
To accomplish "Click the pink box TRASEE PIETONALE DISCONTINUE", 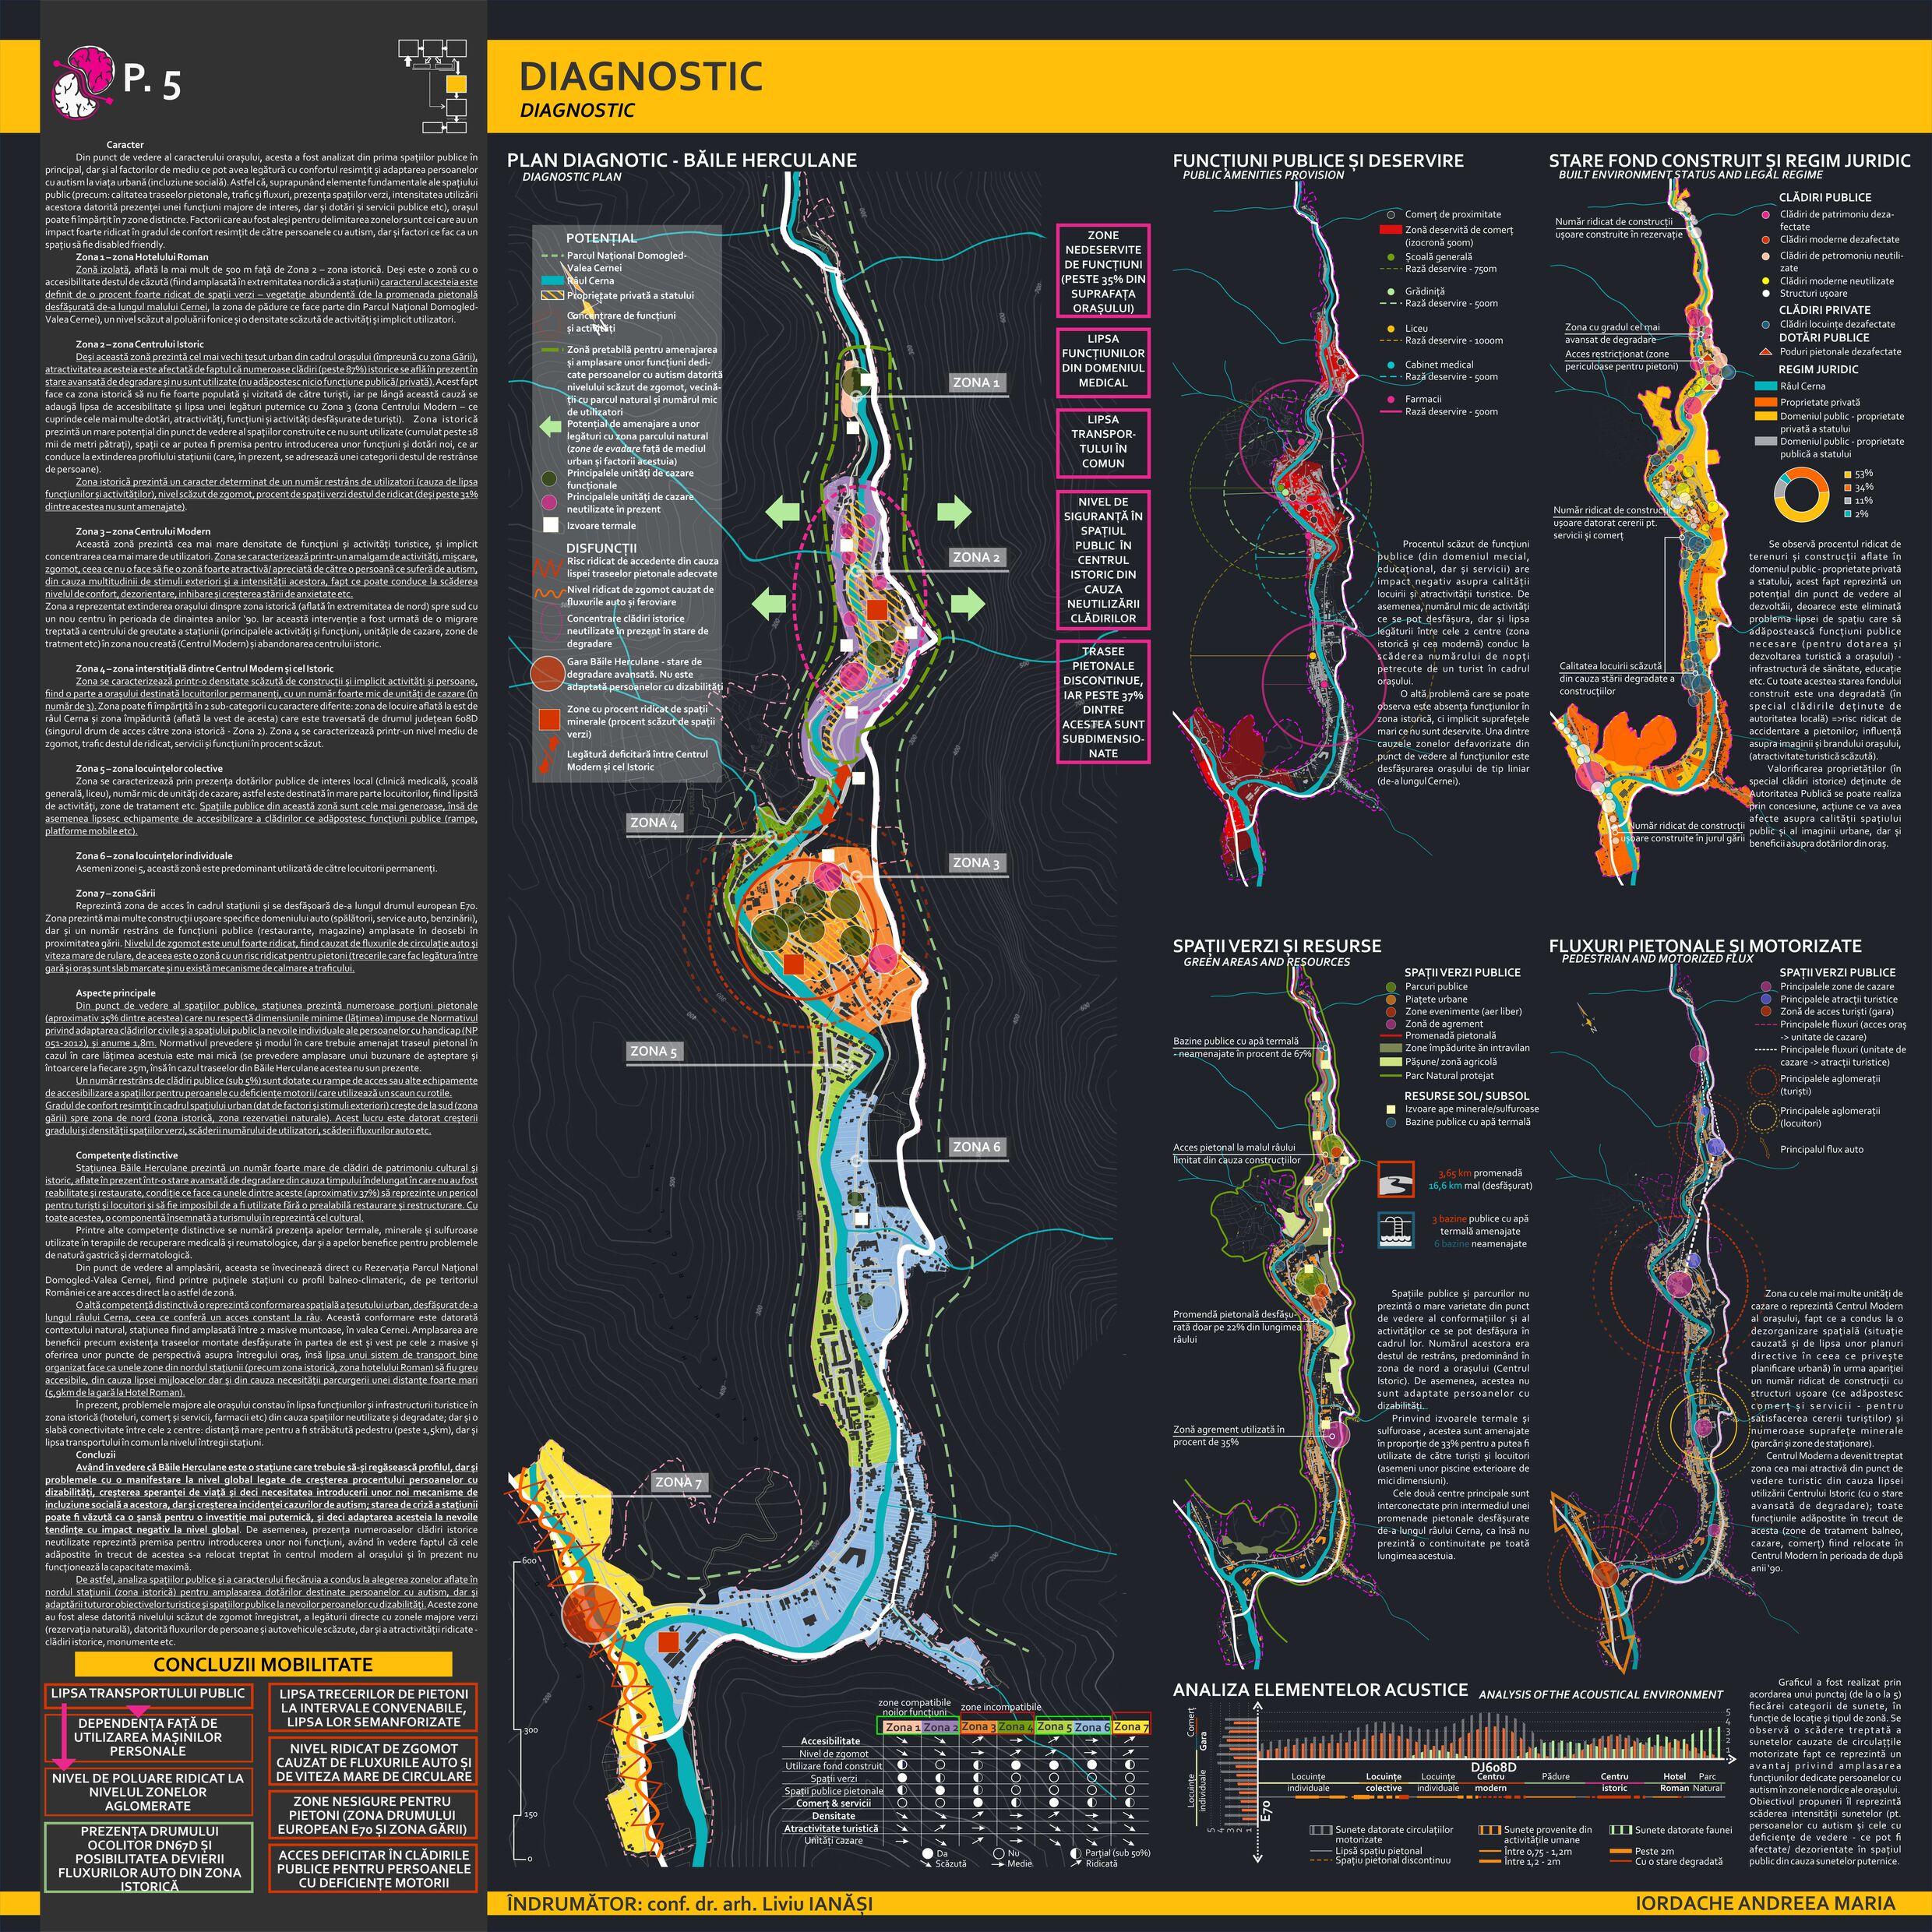I will point(1103,702).
